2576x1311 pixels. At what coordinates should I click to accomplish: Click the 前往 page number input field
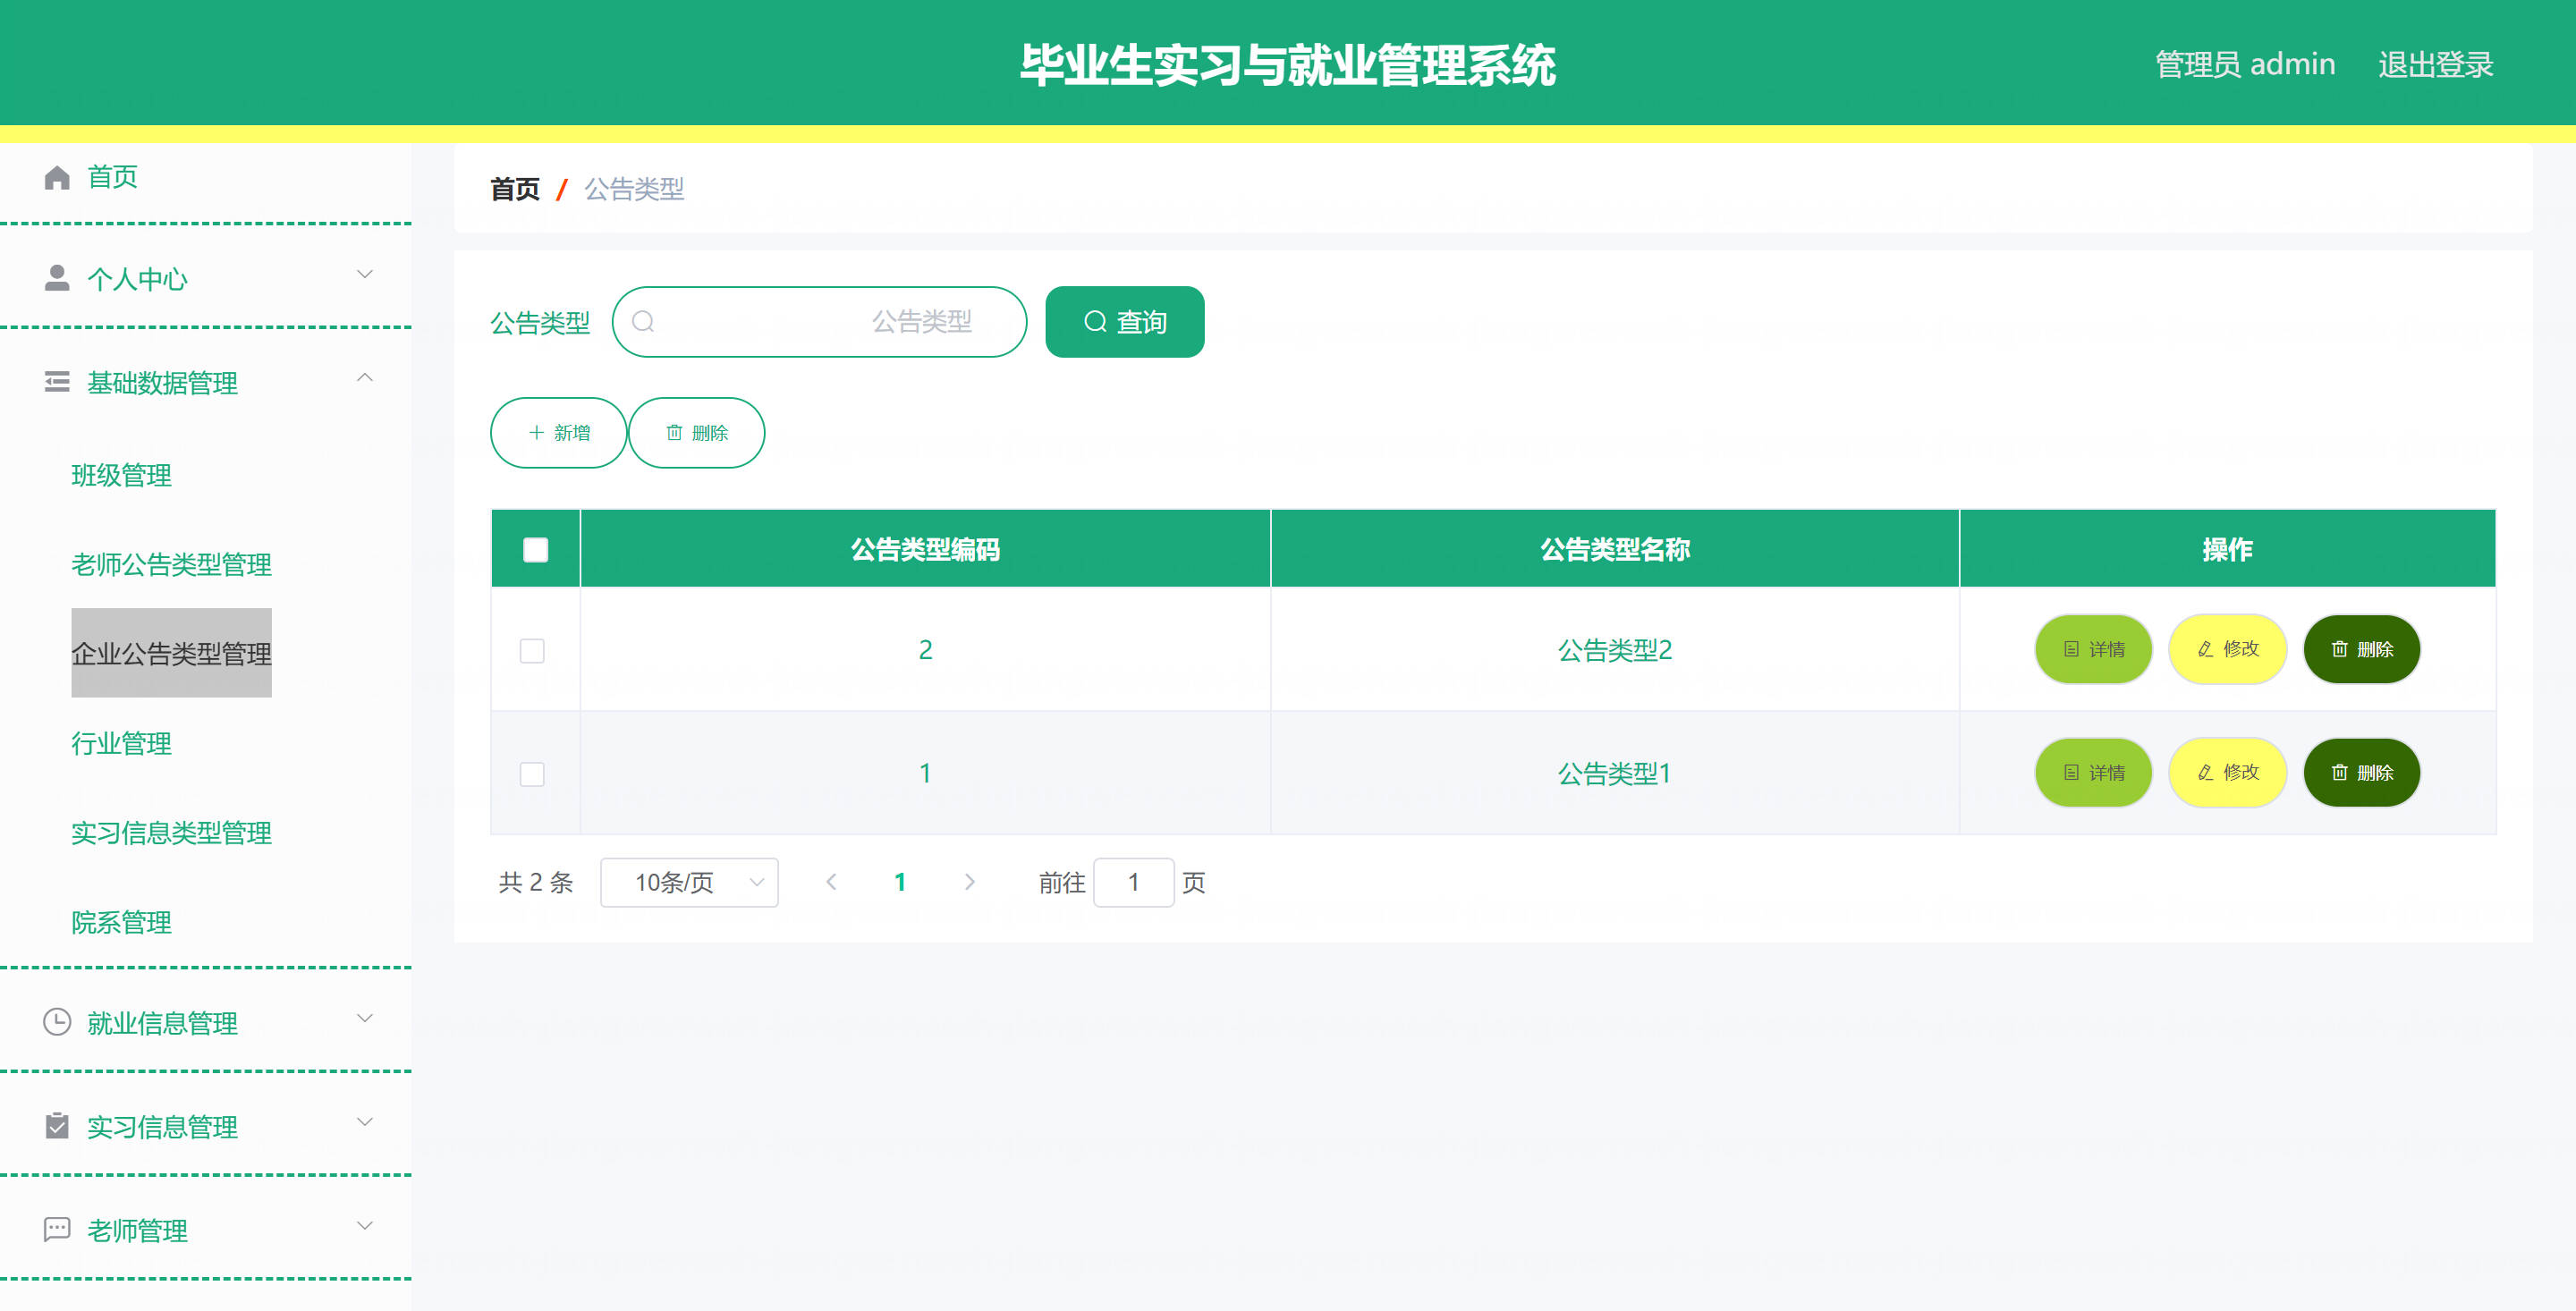click(x=1133, y=883)
